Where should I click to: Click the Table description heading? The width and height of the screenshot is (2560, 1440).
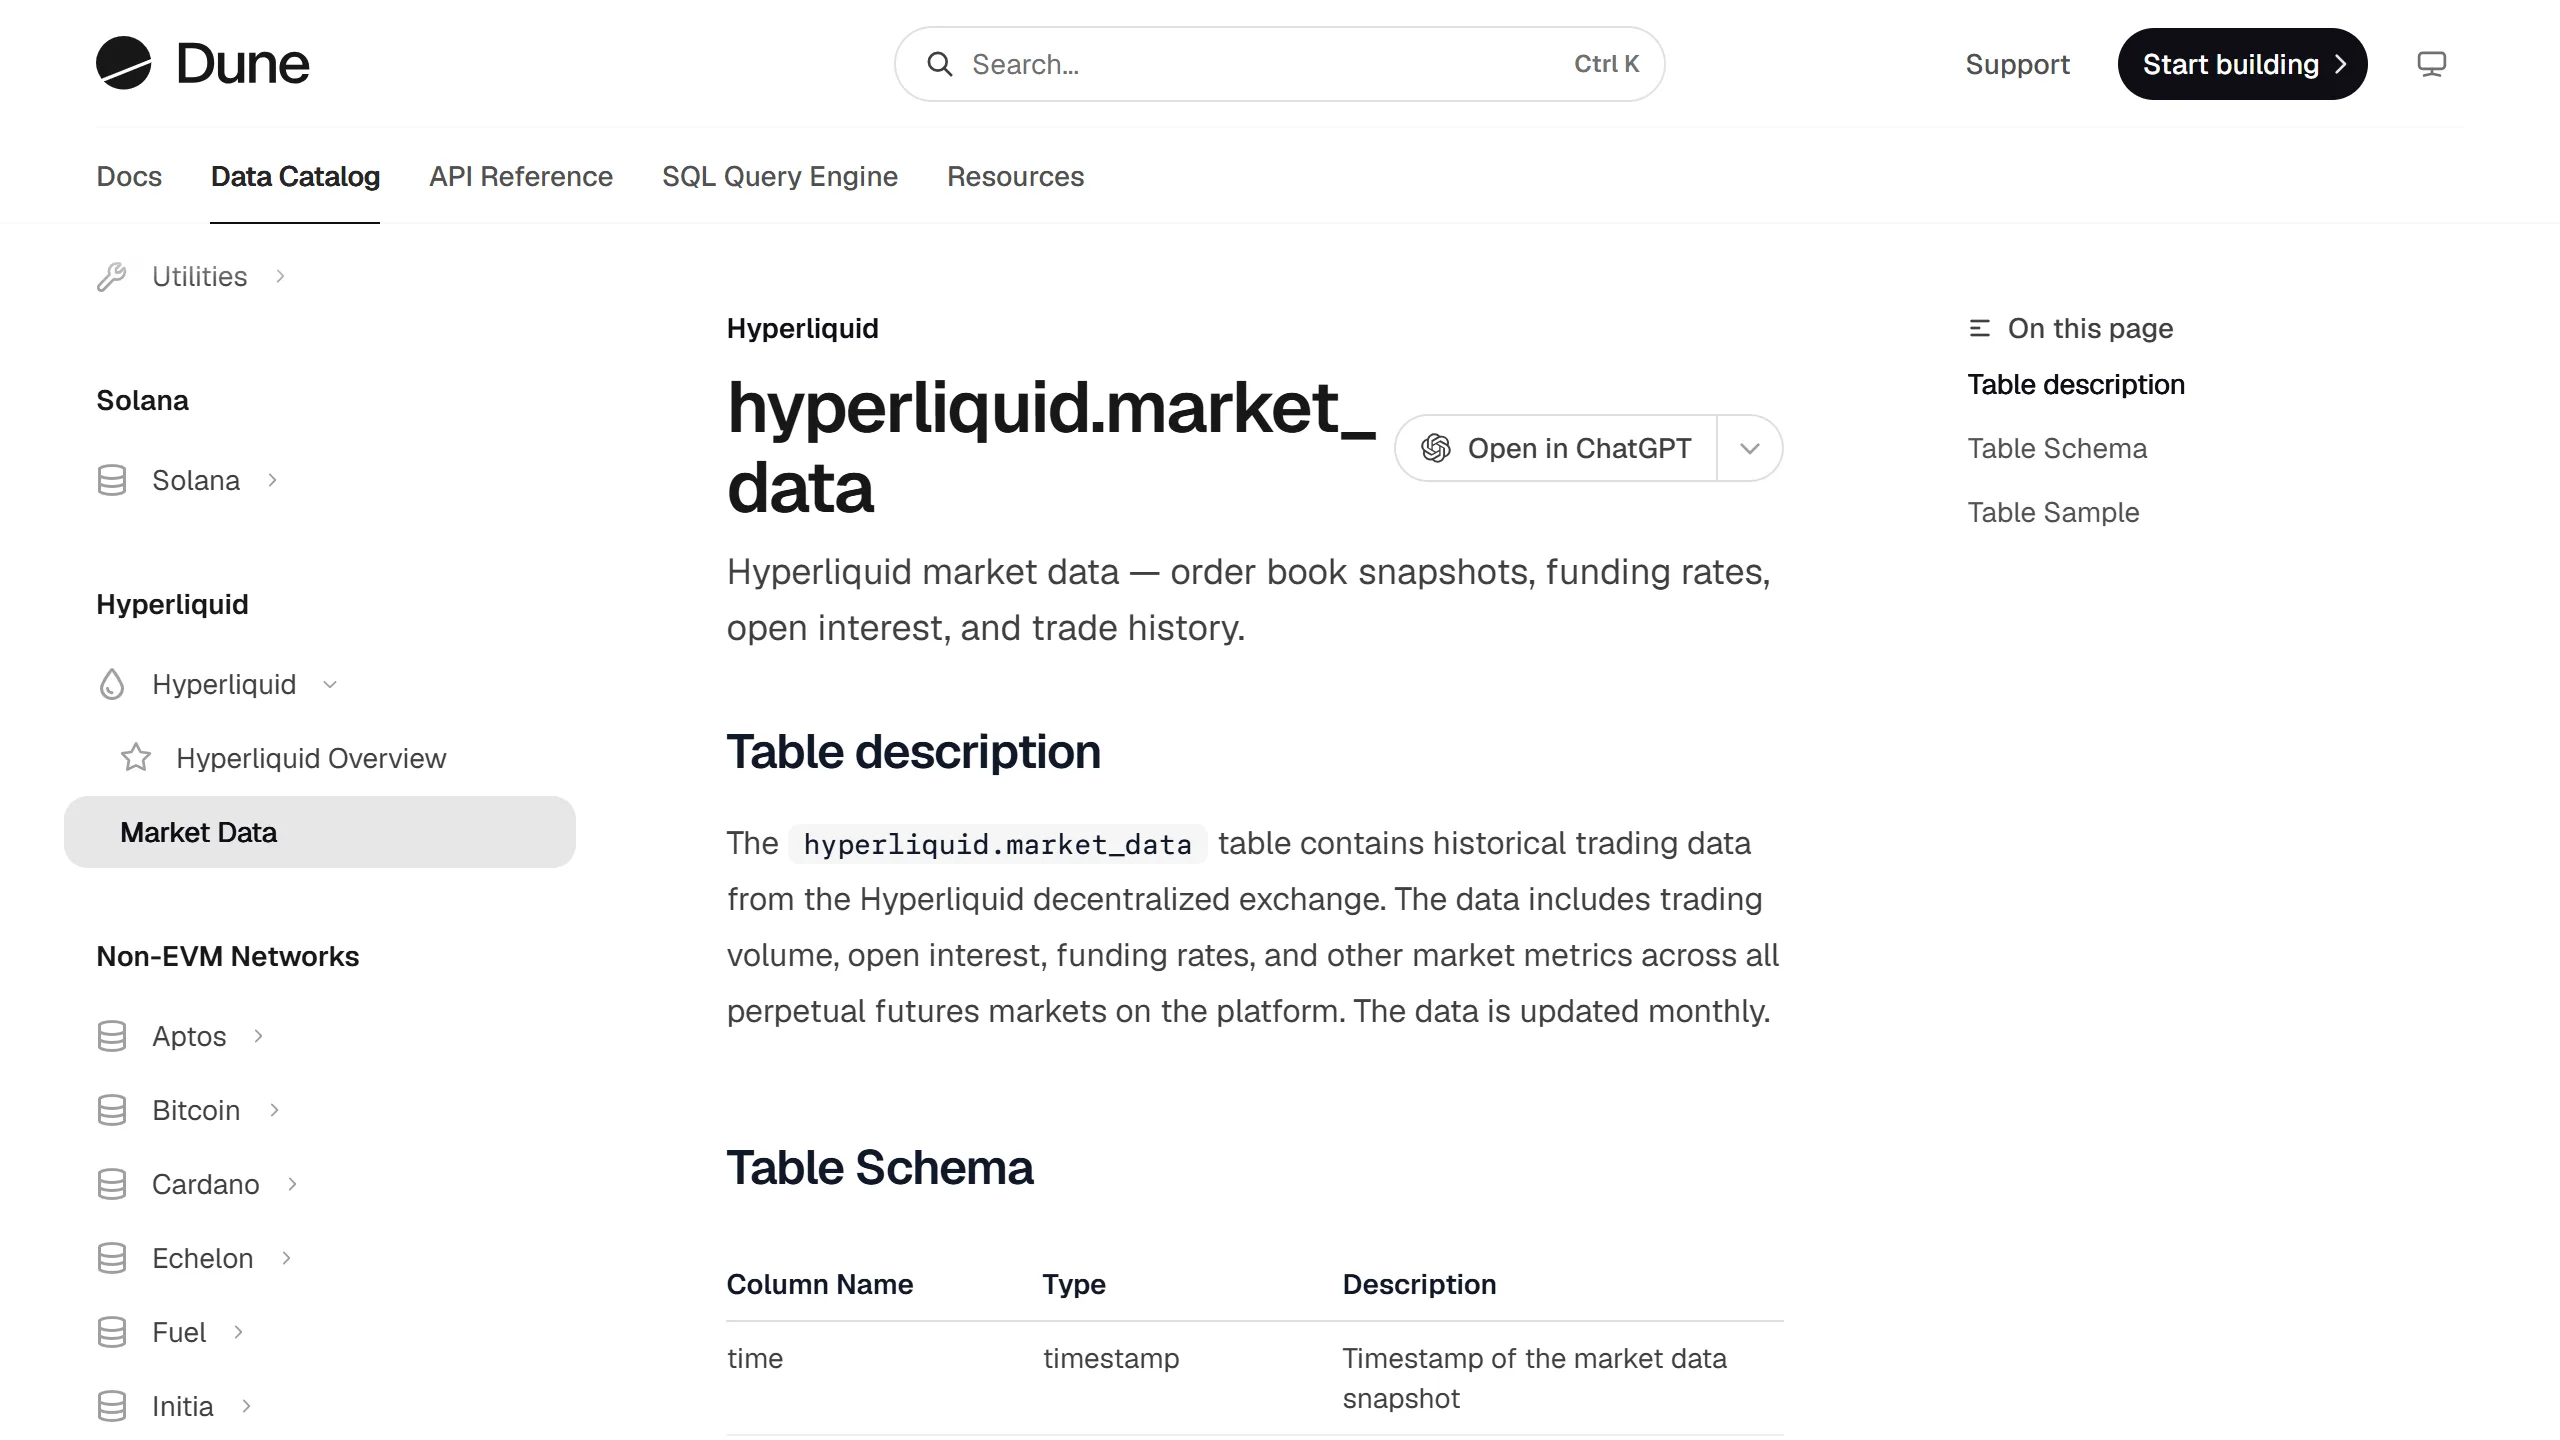(913, 751)
